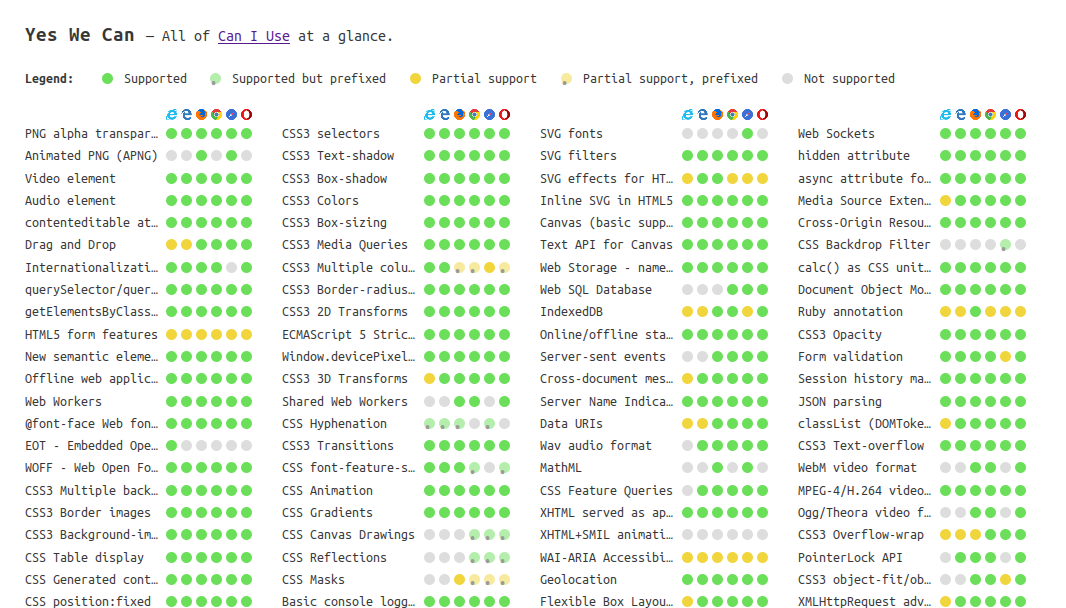Click the Opera icon above SVG fonts
This screenshot has height=608, width=1066.
tap(763, 115)
